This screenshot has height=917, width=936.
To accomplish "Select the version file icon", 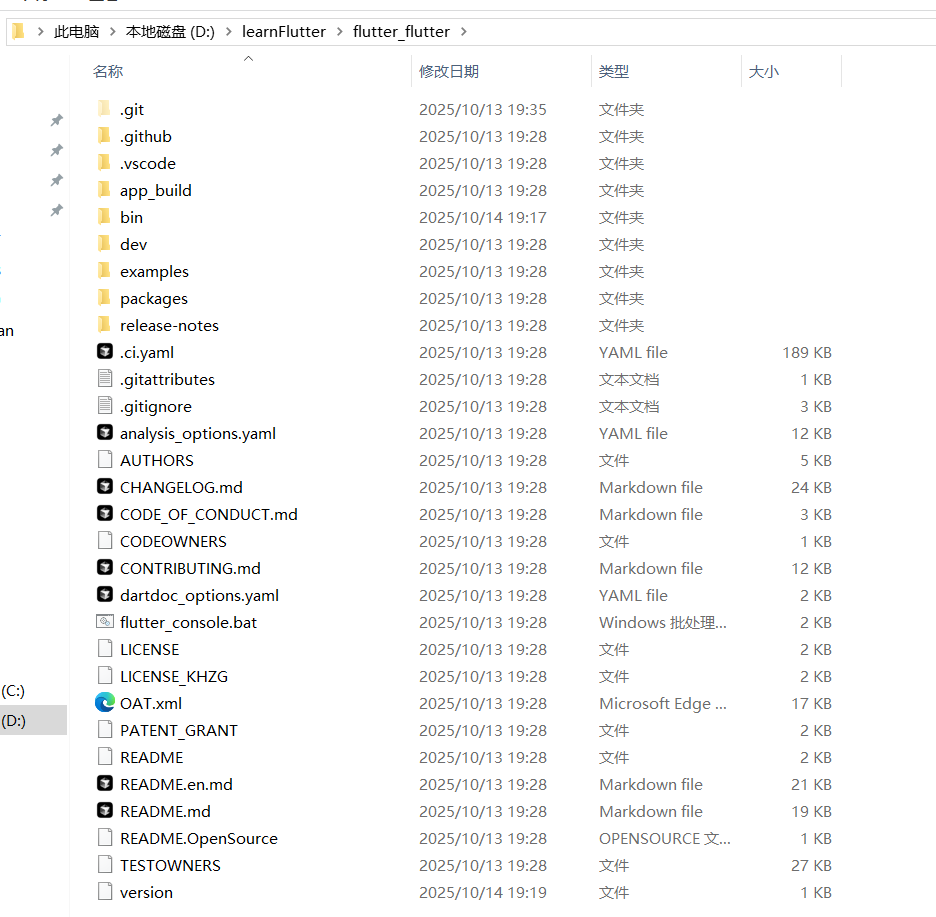I will tap(104, 891).
